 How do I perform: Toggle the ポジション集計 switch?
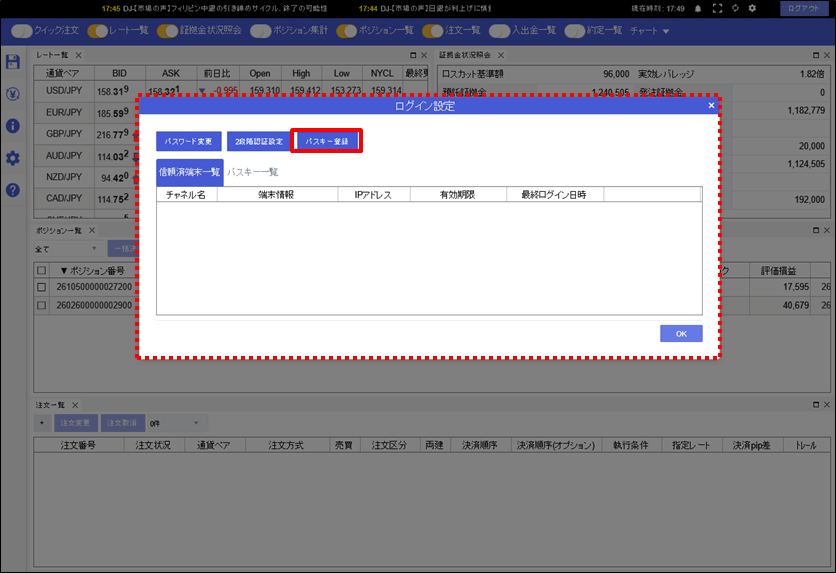[261, 31]
